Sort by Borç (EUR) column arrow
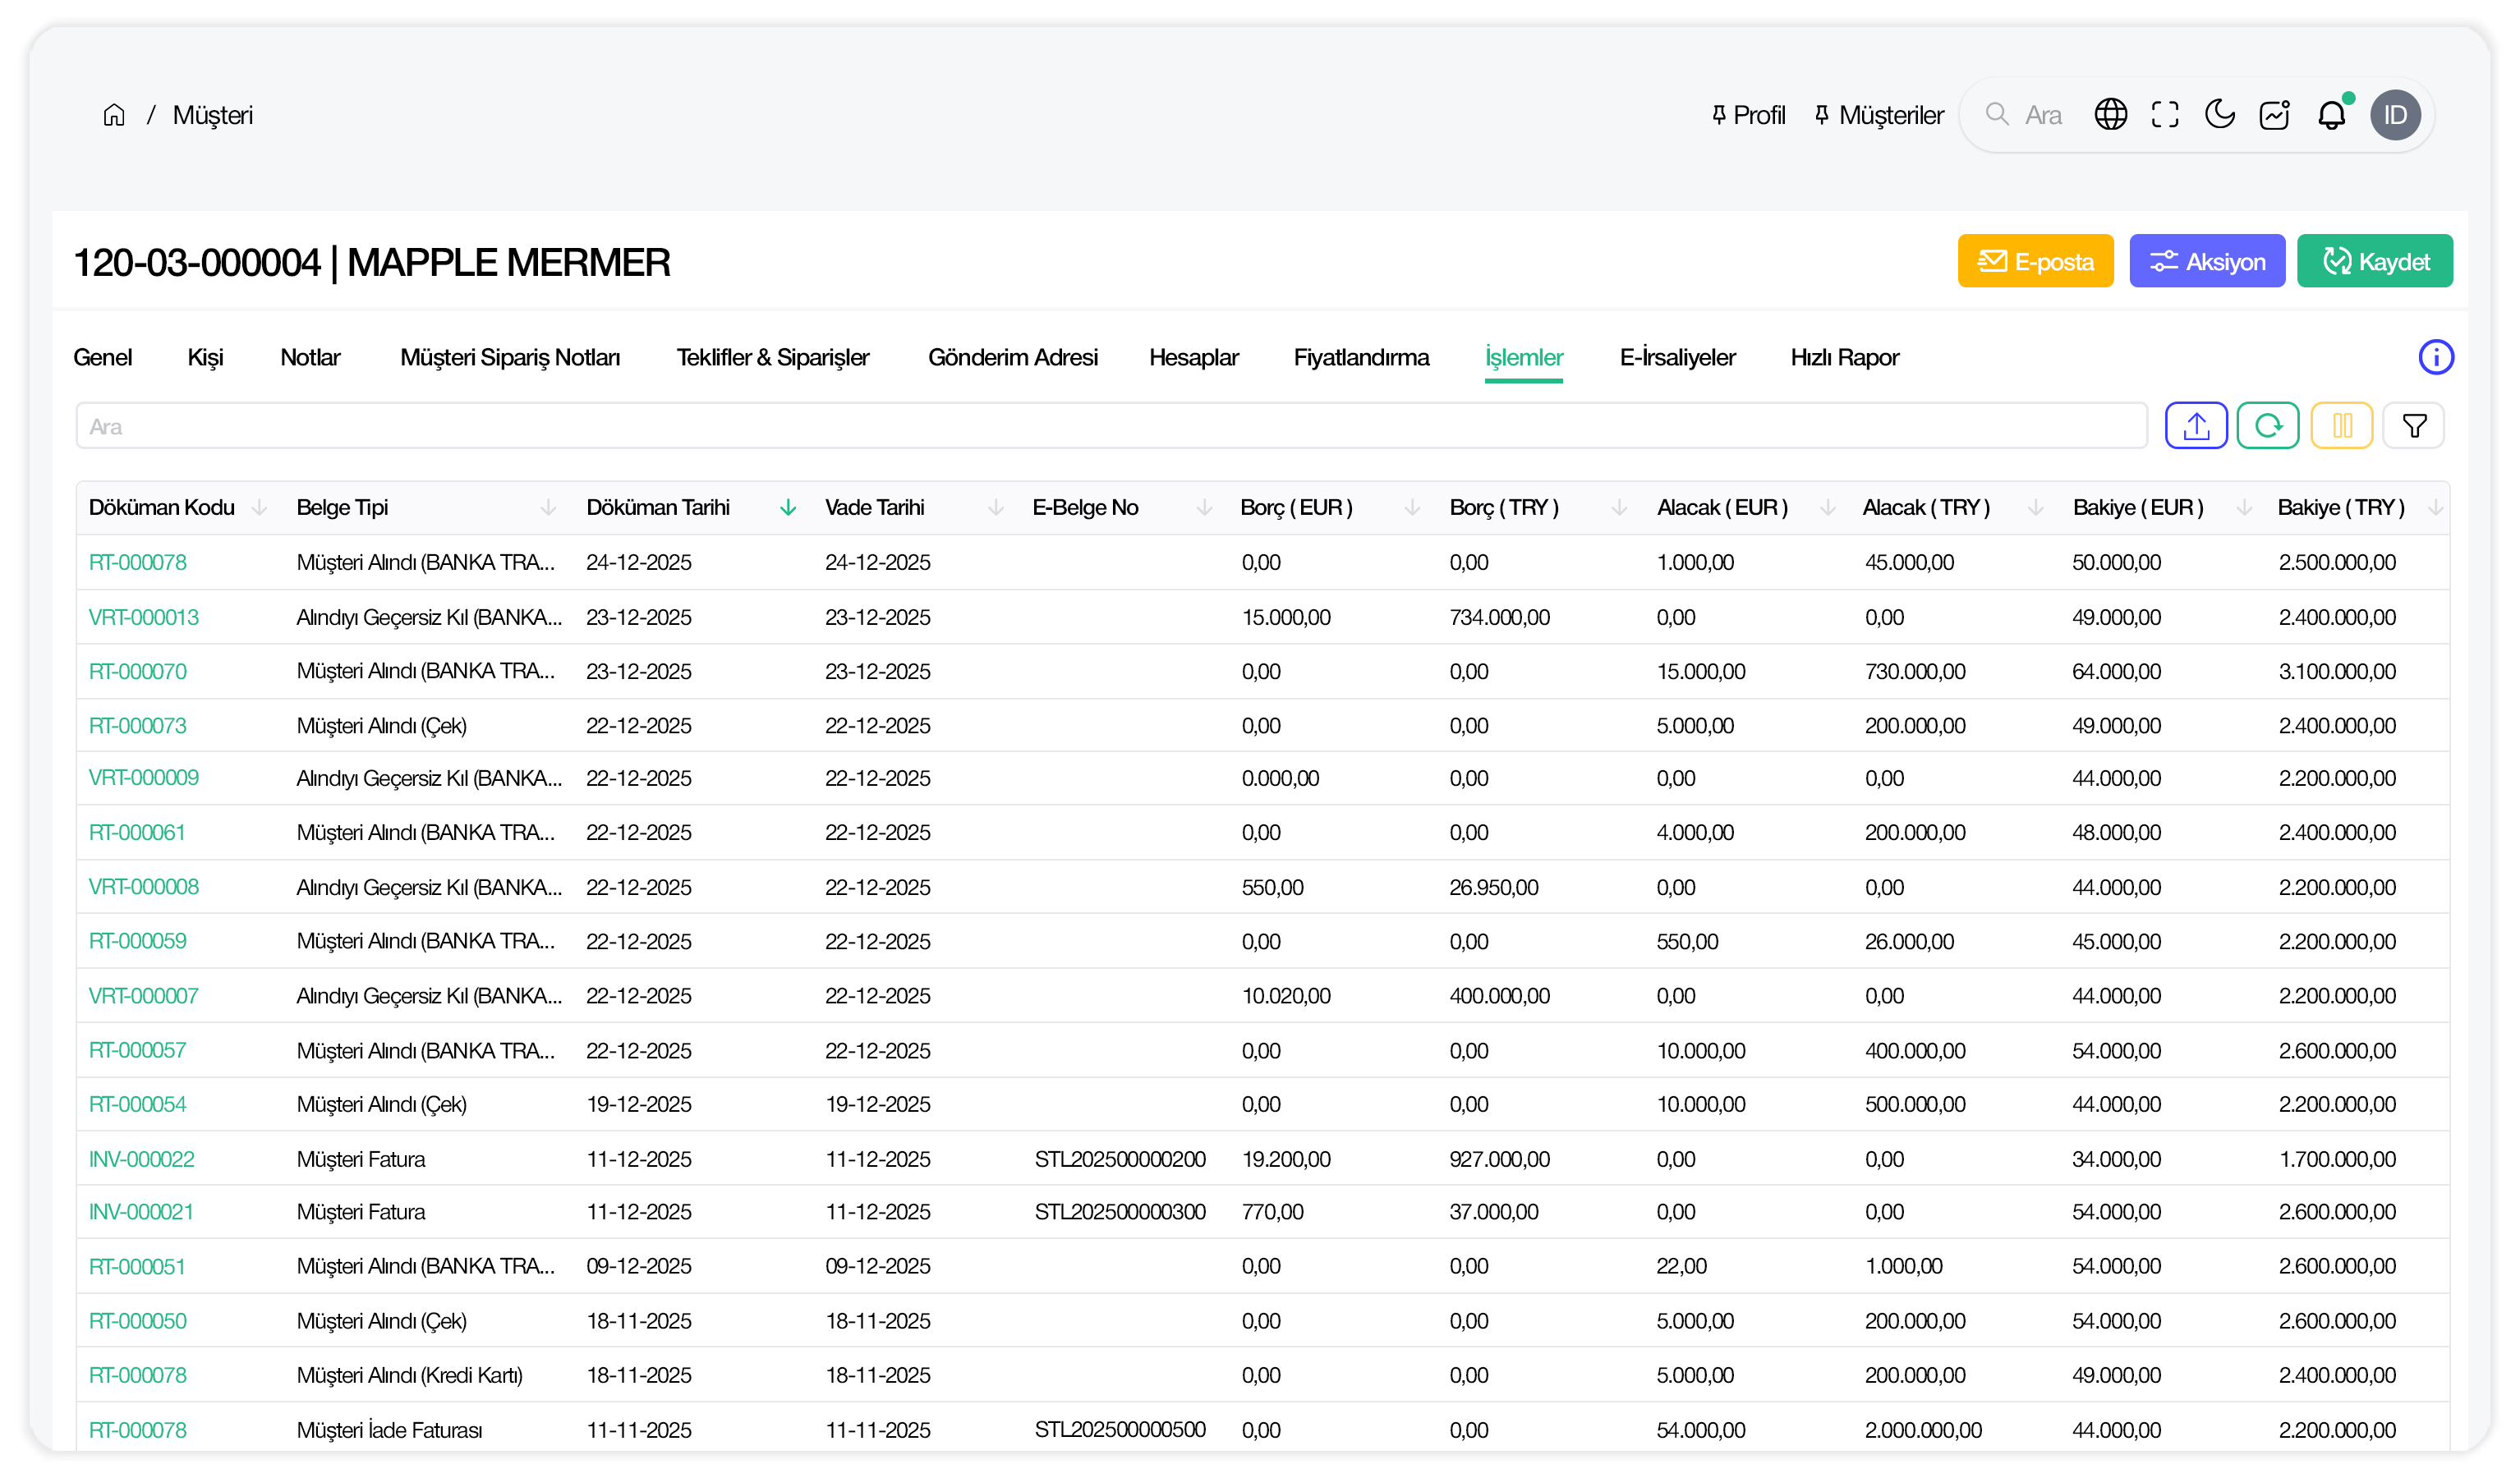This screenshot has width=2520, height=1478. [1412, 508]
